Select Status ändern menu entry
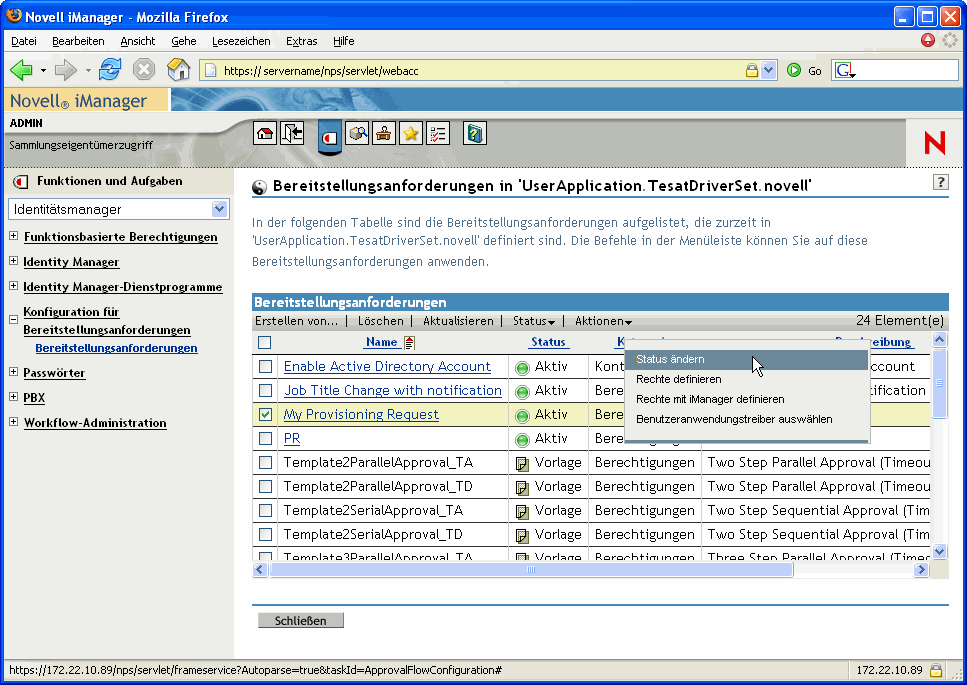This screenshot has height=685, width=967. click(x=747, y=359)
